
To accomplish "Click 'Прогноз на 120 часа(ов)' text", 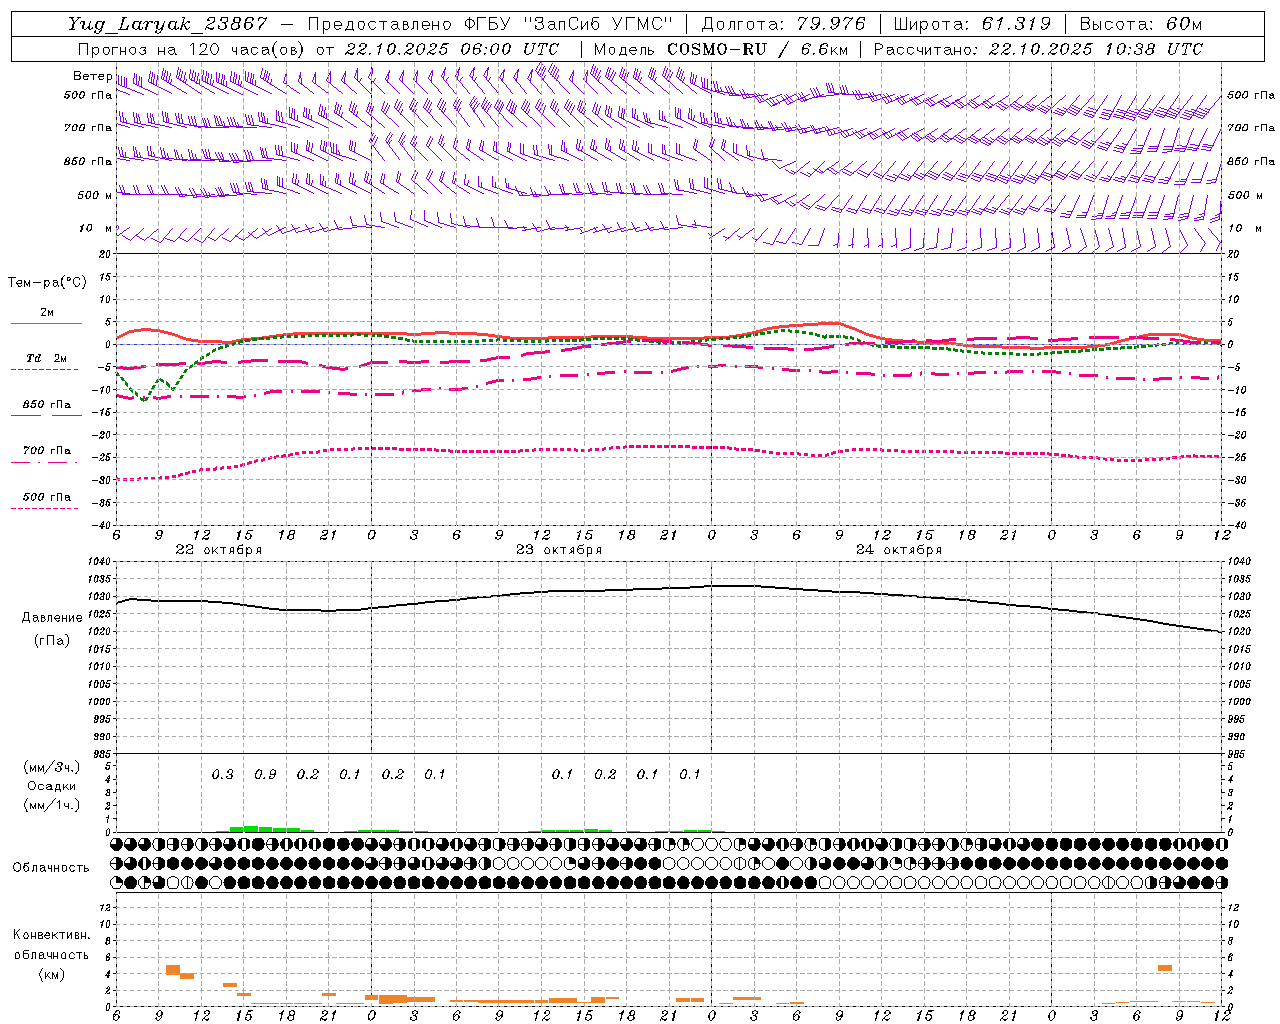I will coord(192,49).
